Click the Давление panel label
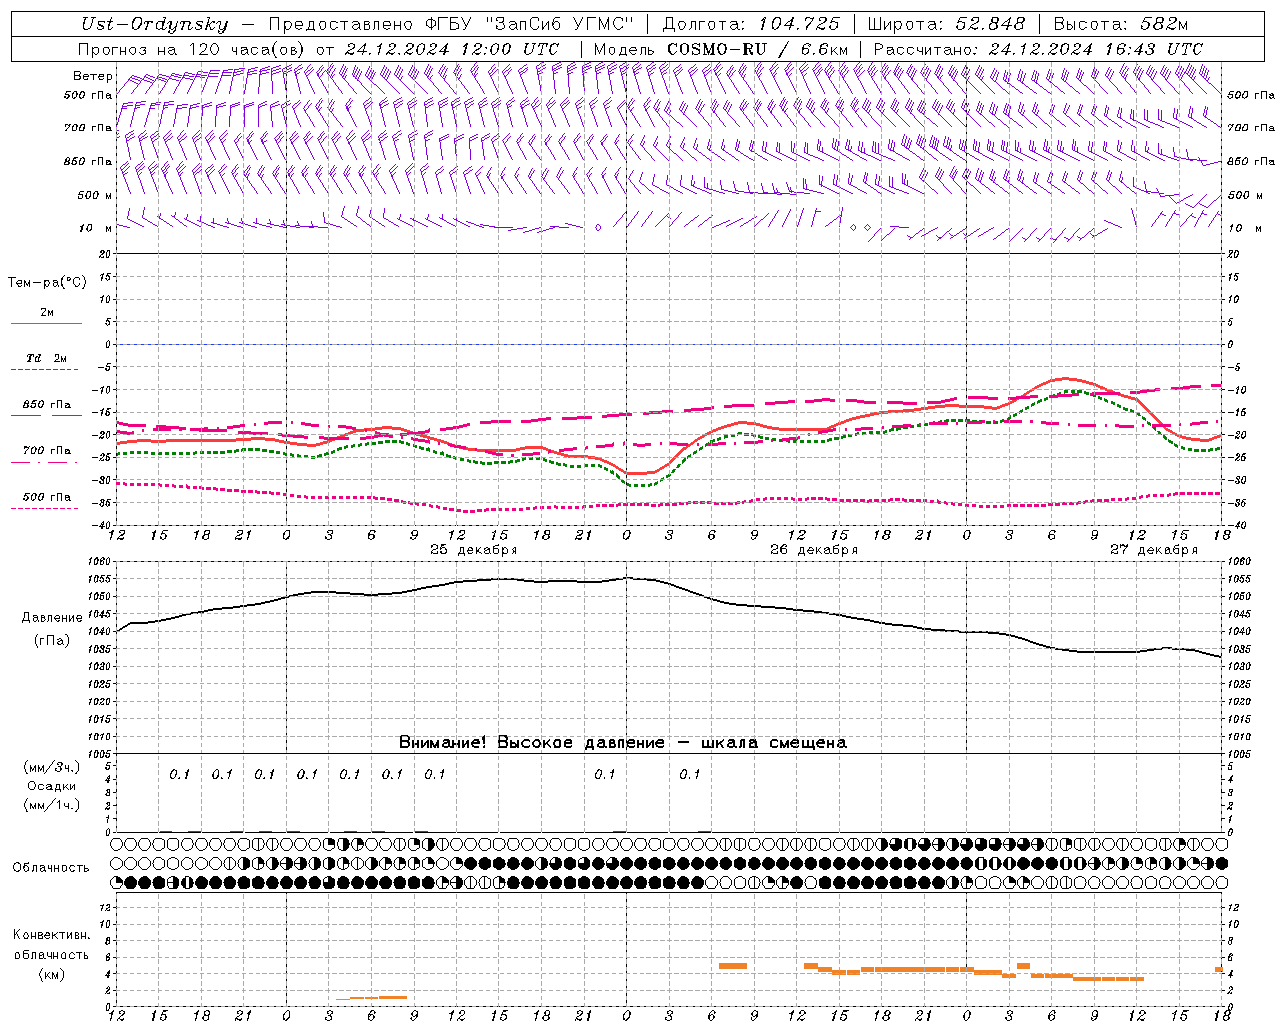Viewport: 1280px width, 1024px height. 52,618
